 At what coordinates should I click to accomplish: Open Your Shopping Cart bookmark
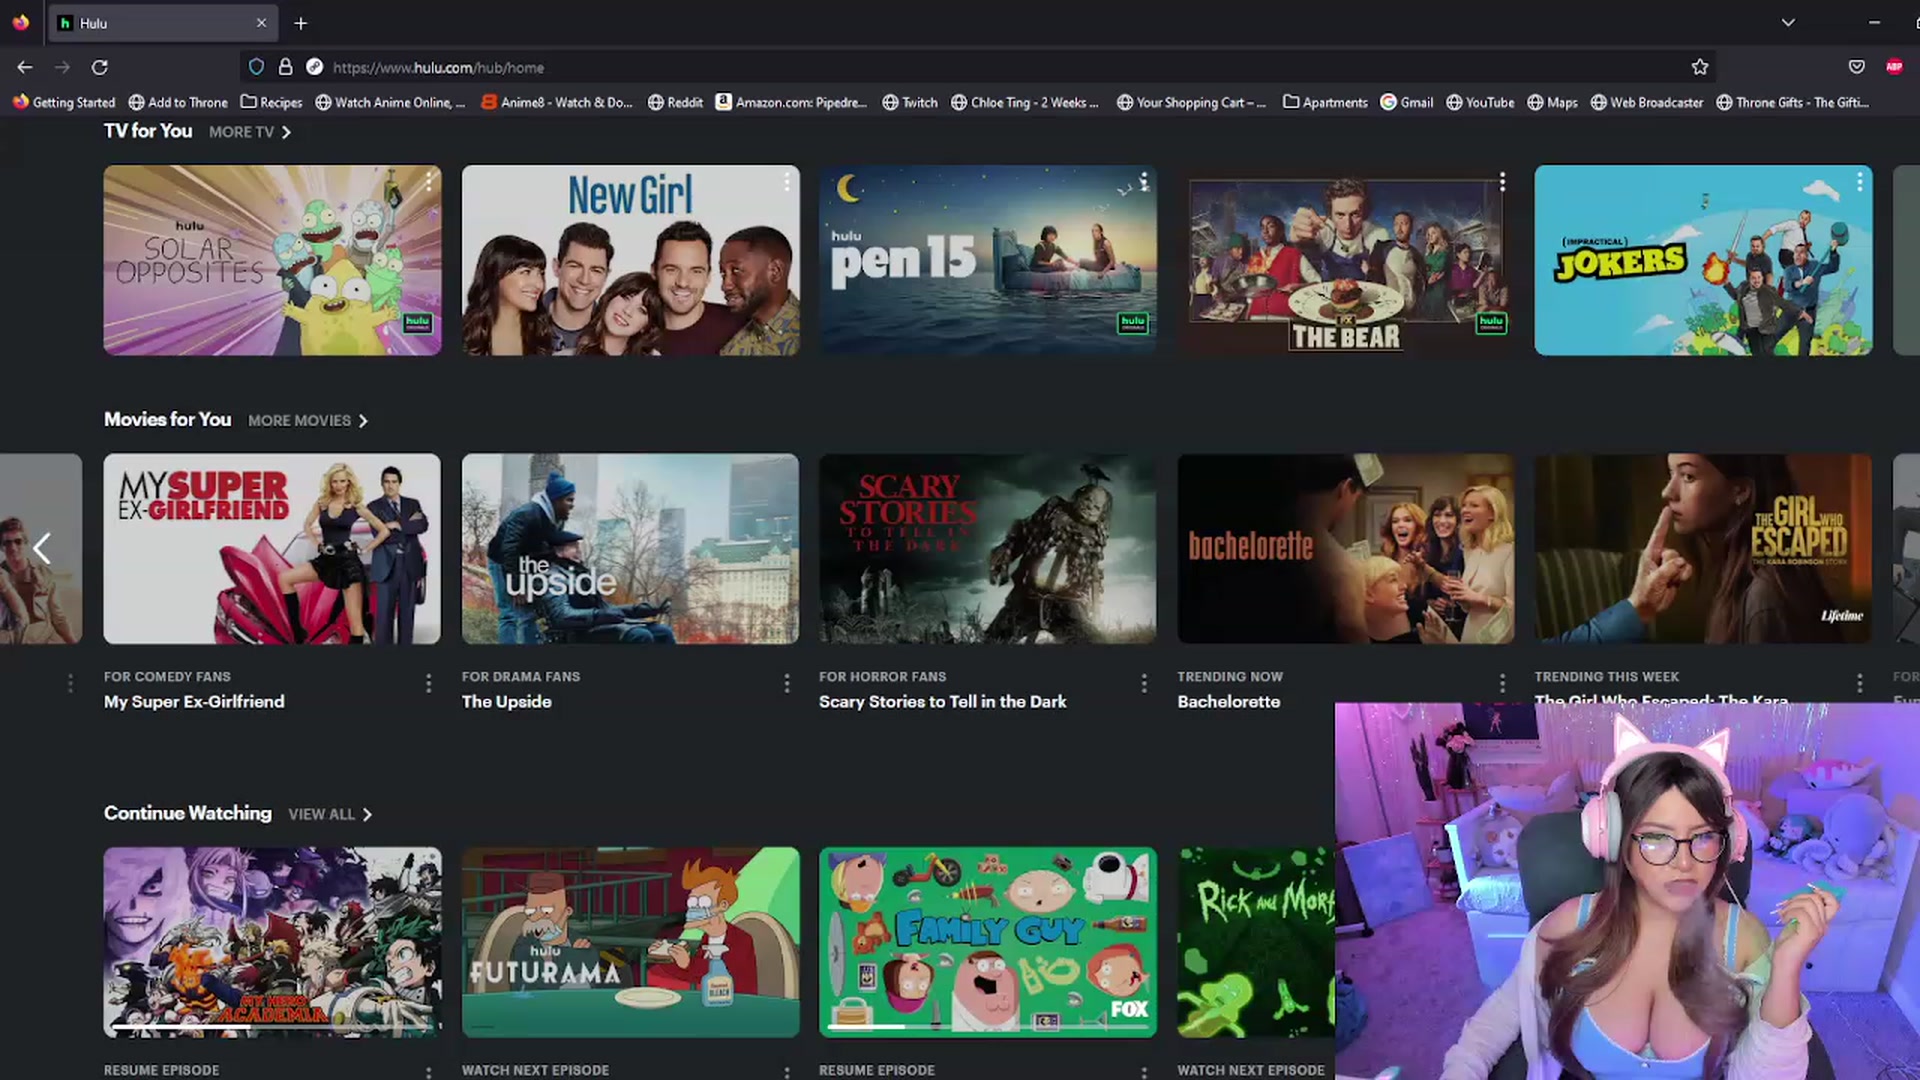pyautogui.click(x=1191, y=102)
